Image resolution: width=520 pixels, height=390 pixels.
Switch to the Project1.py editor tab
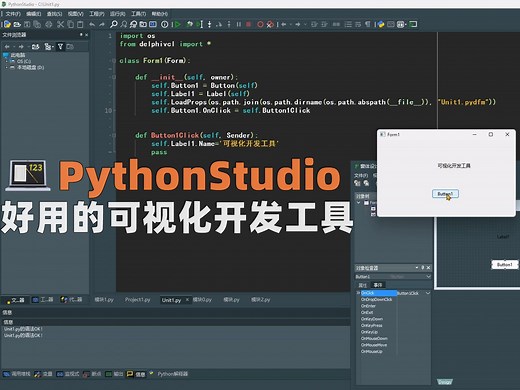[137, 300]
